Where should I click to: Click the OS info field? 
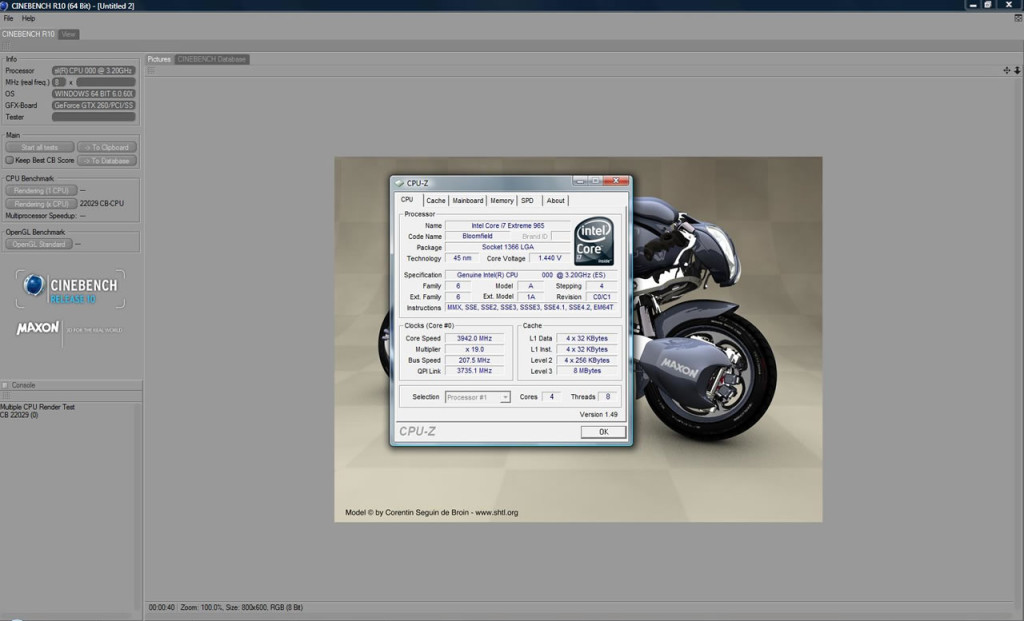(93, 94)
